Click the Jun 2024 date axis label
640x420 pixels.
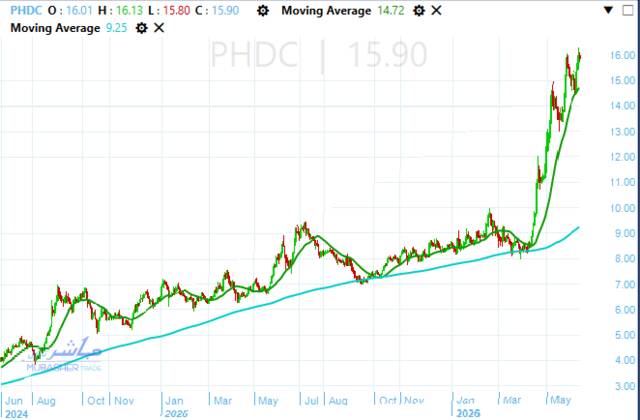pyautogui.click(x=16, y=407)
